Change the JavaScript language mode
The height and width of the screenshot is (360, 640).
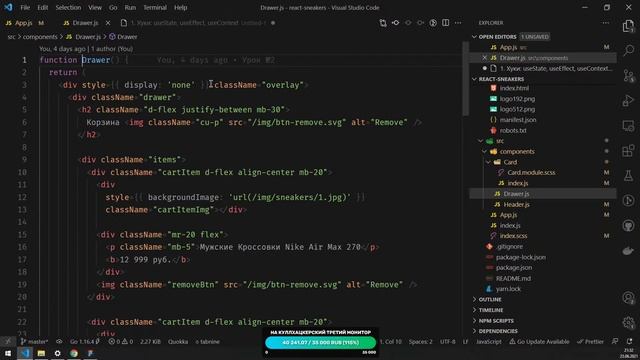pyautogui.click(x=489, y=342)
